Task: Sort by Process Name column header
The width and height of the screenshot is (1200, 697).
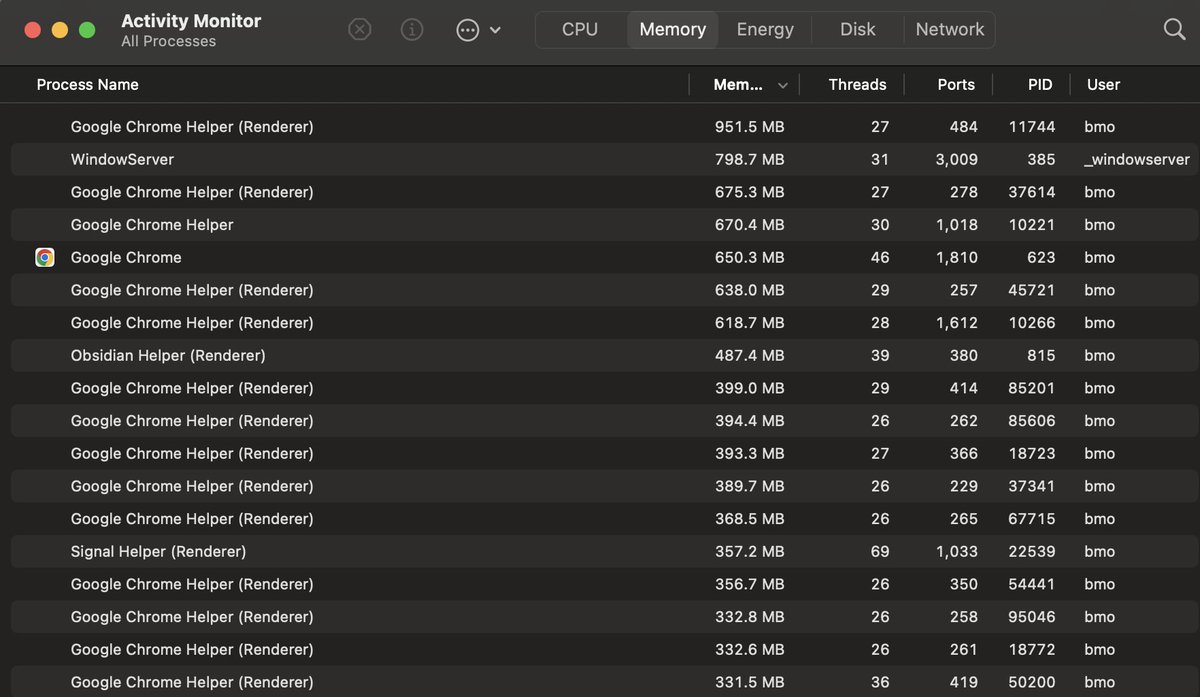Action: [x=88, y=85]
